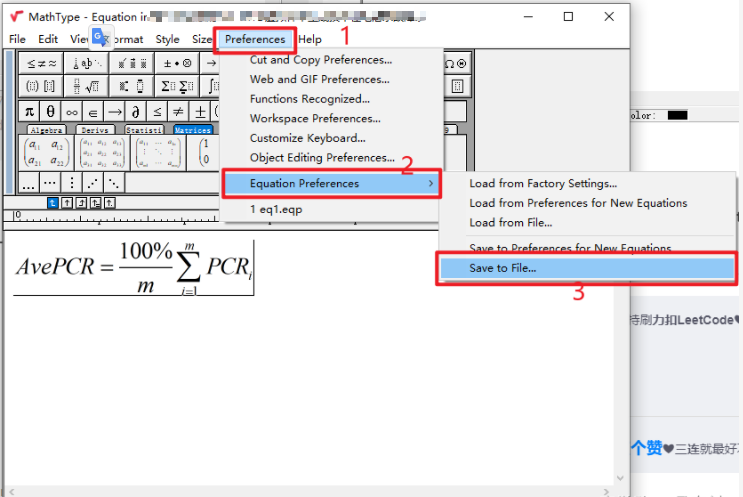Switch to the Statistics tab
Viewport: 743px width, 497px height.
144,130
